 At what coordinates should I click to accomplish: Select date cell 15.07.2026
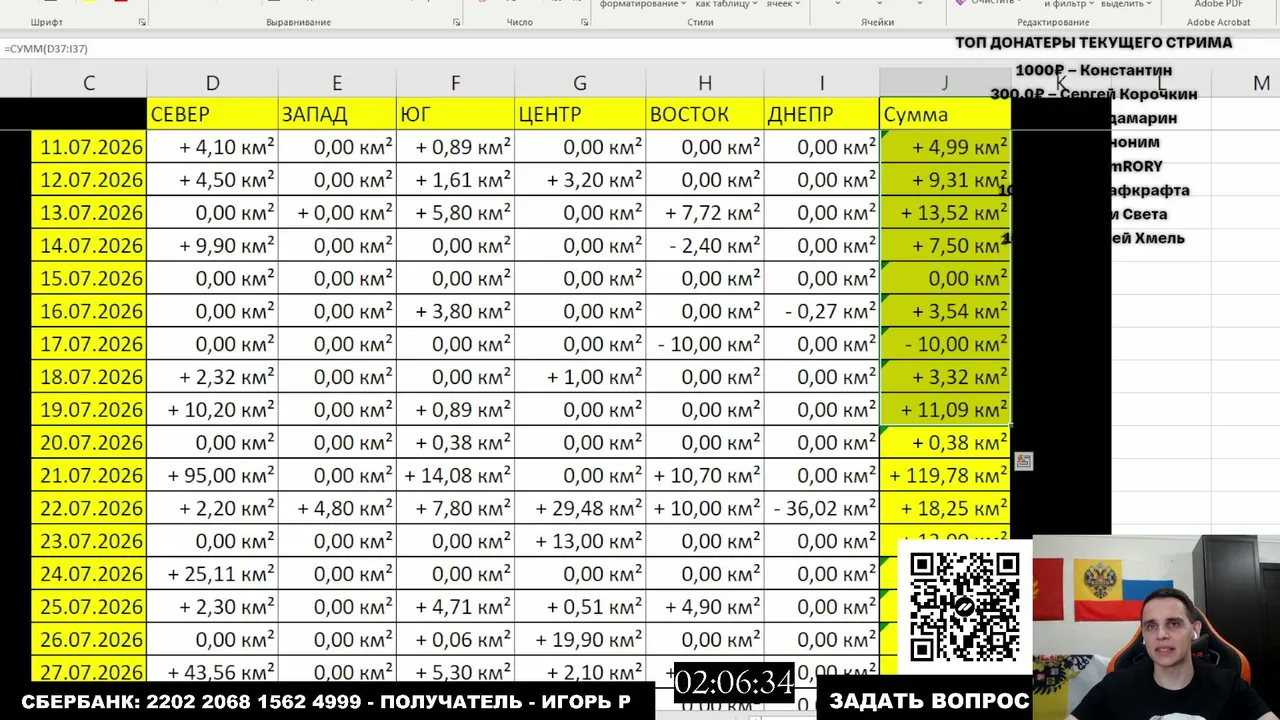89,279
